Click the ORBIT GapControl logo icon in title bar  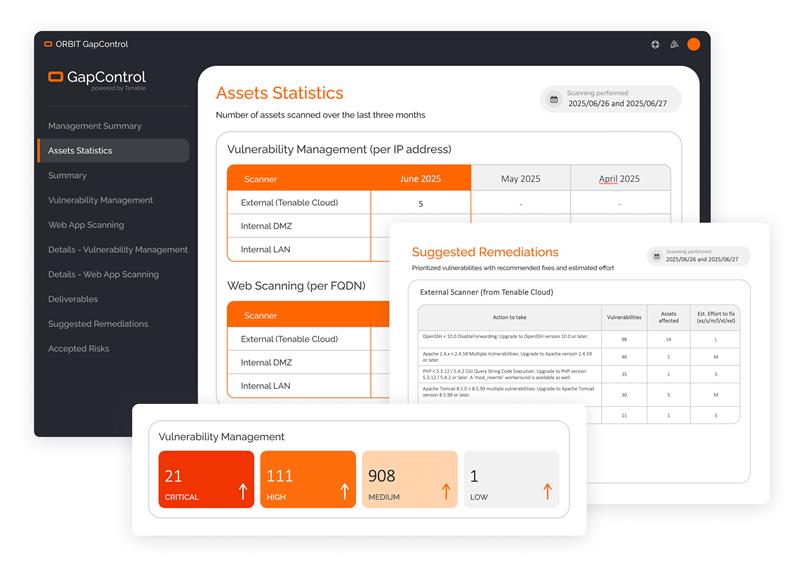point(48,44)
